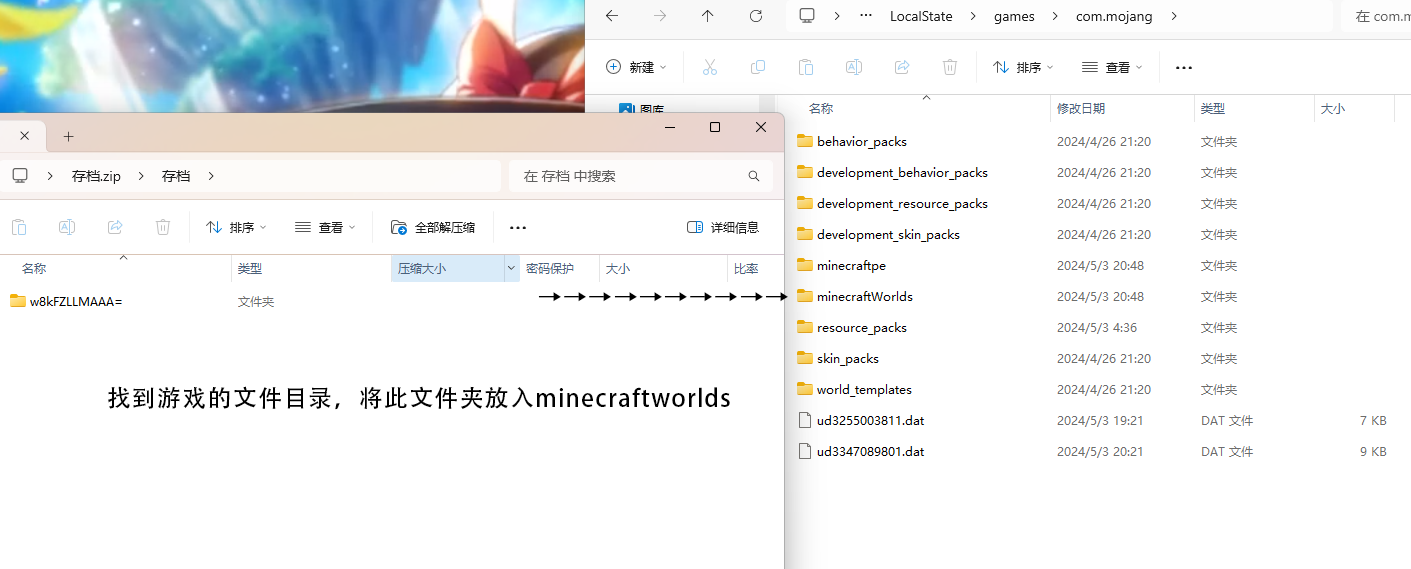Screen dimensions: 1411x569
Task: Open the 排序 (Sort) dropdown in 存档 window
Action: click(236, 227)
